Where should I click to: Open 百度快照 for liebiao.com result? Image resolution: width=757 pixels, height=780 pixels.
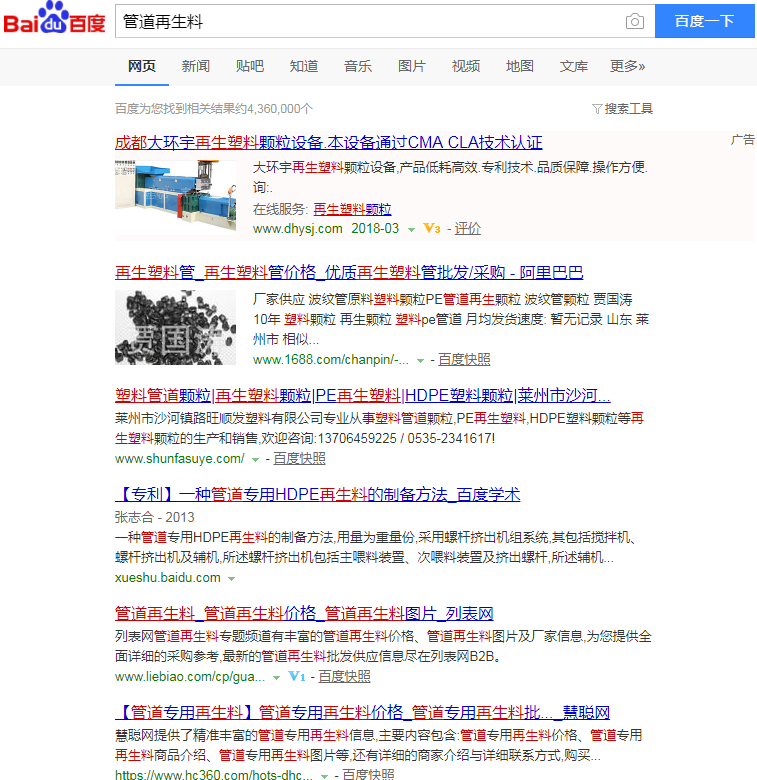click(x=344, y=677)
